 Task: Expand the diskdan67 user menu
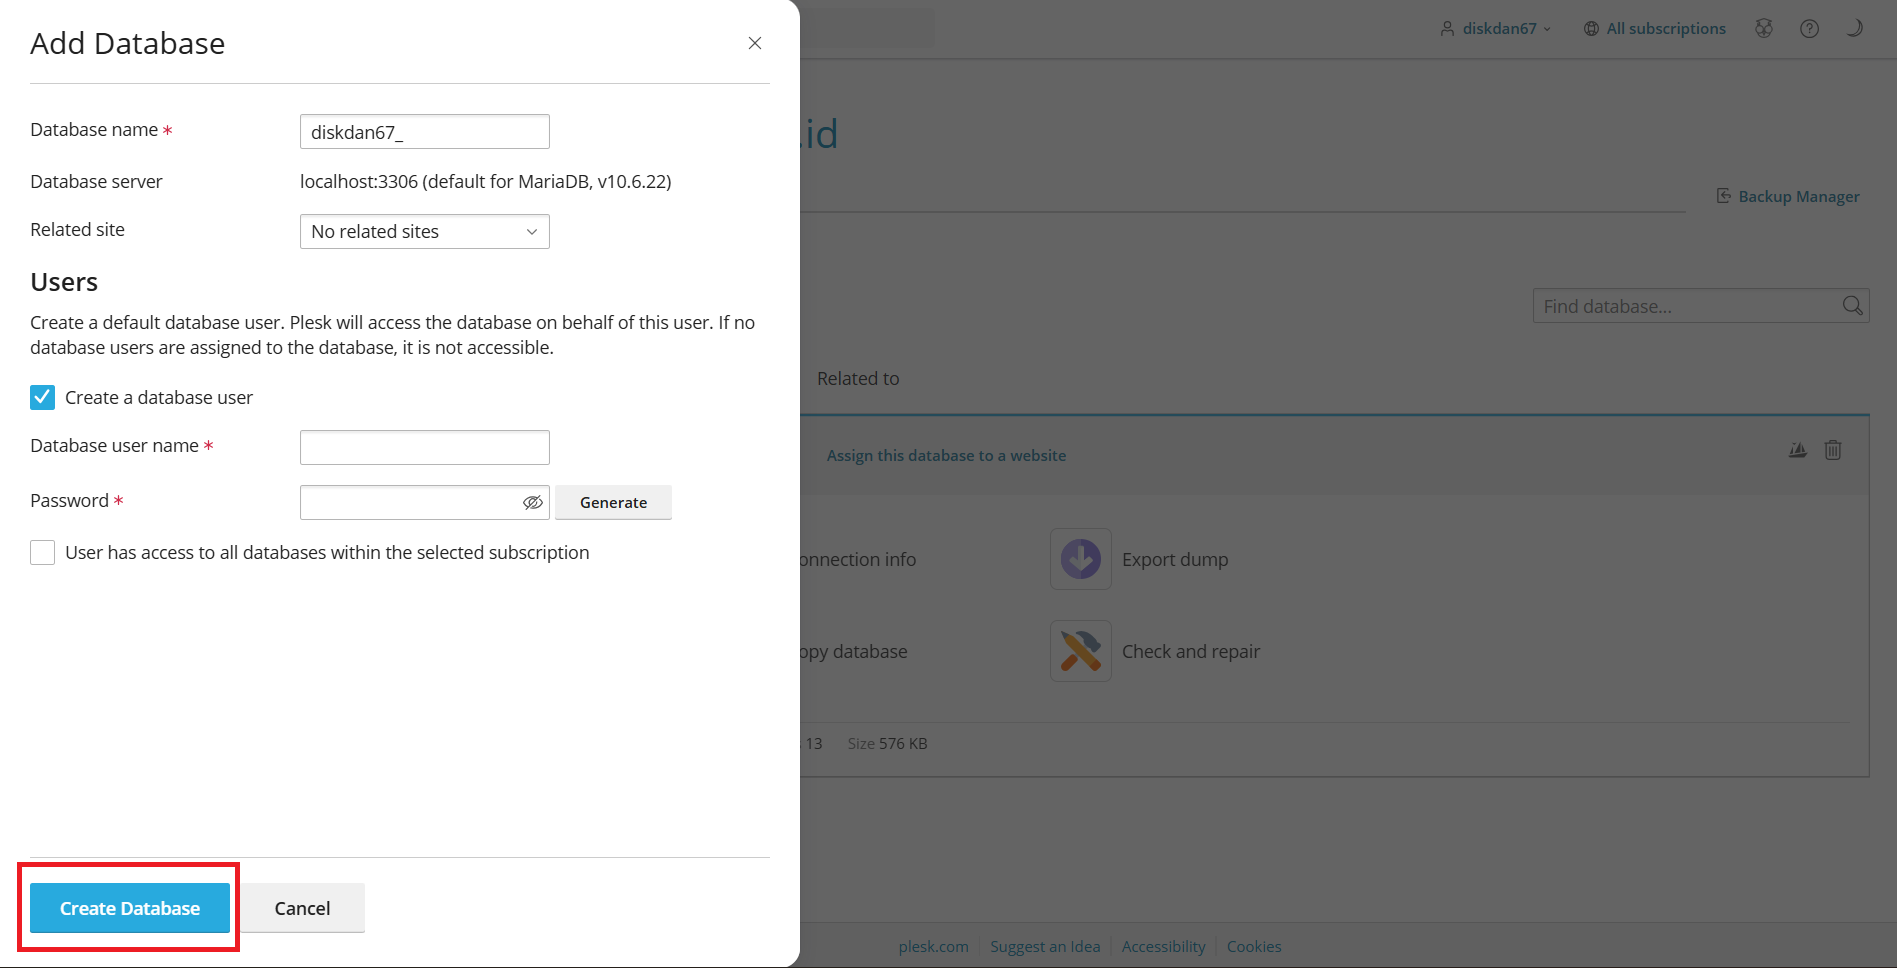(x=1496, y=29)
